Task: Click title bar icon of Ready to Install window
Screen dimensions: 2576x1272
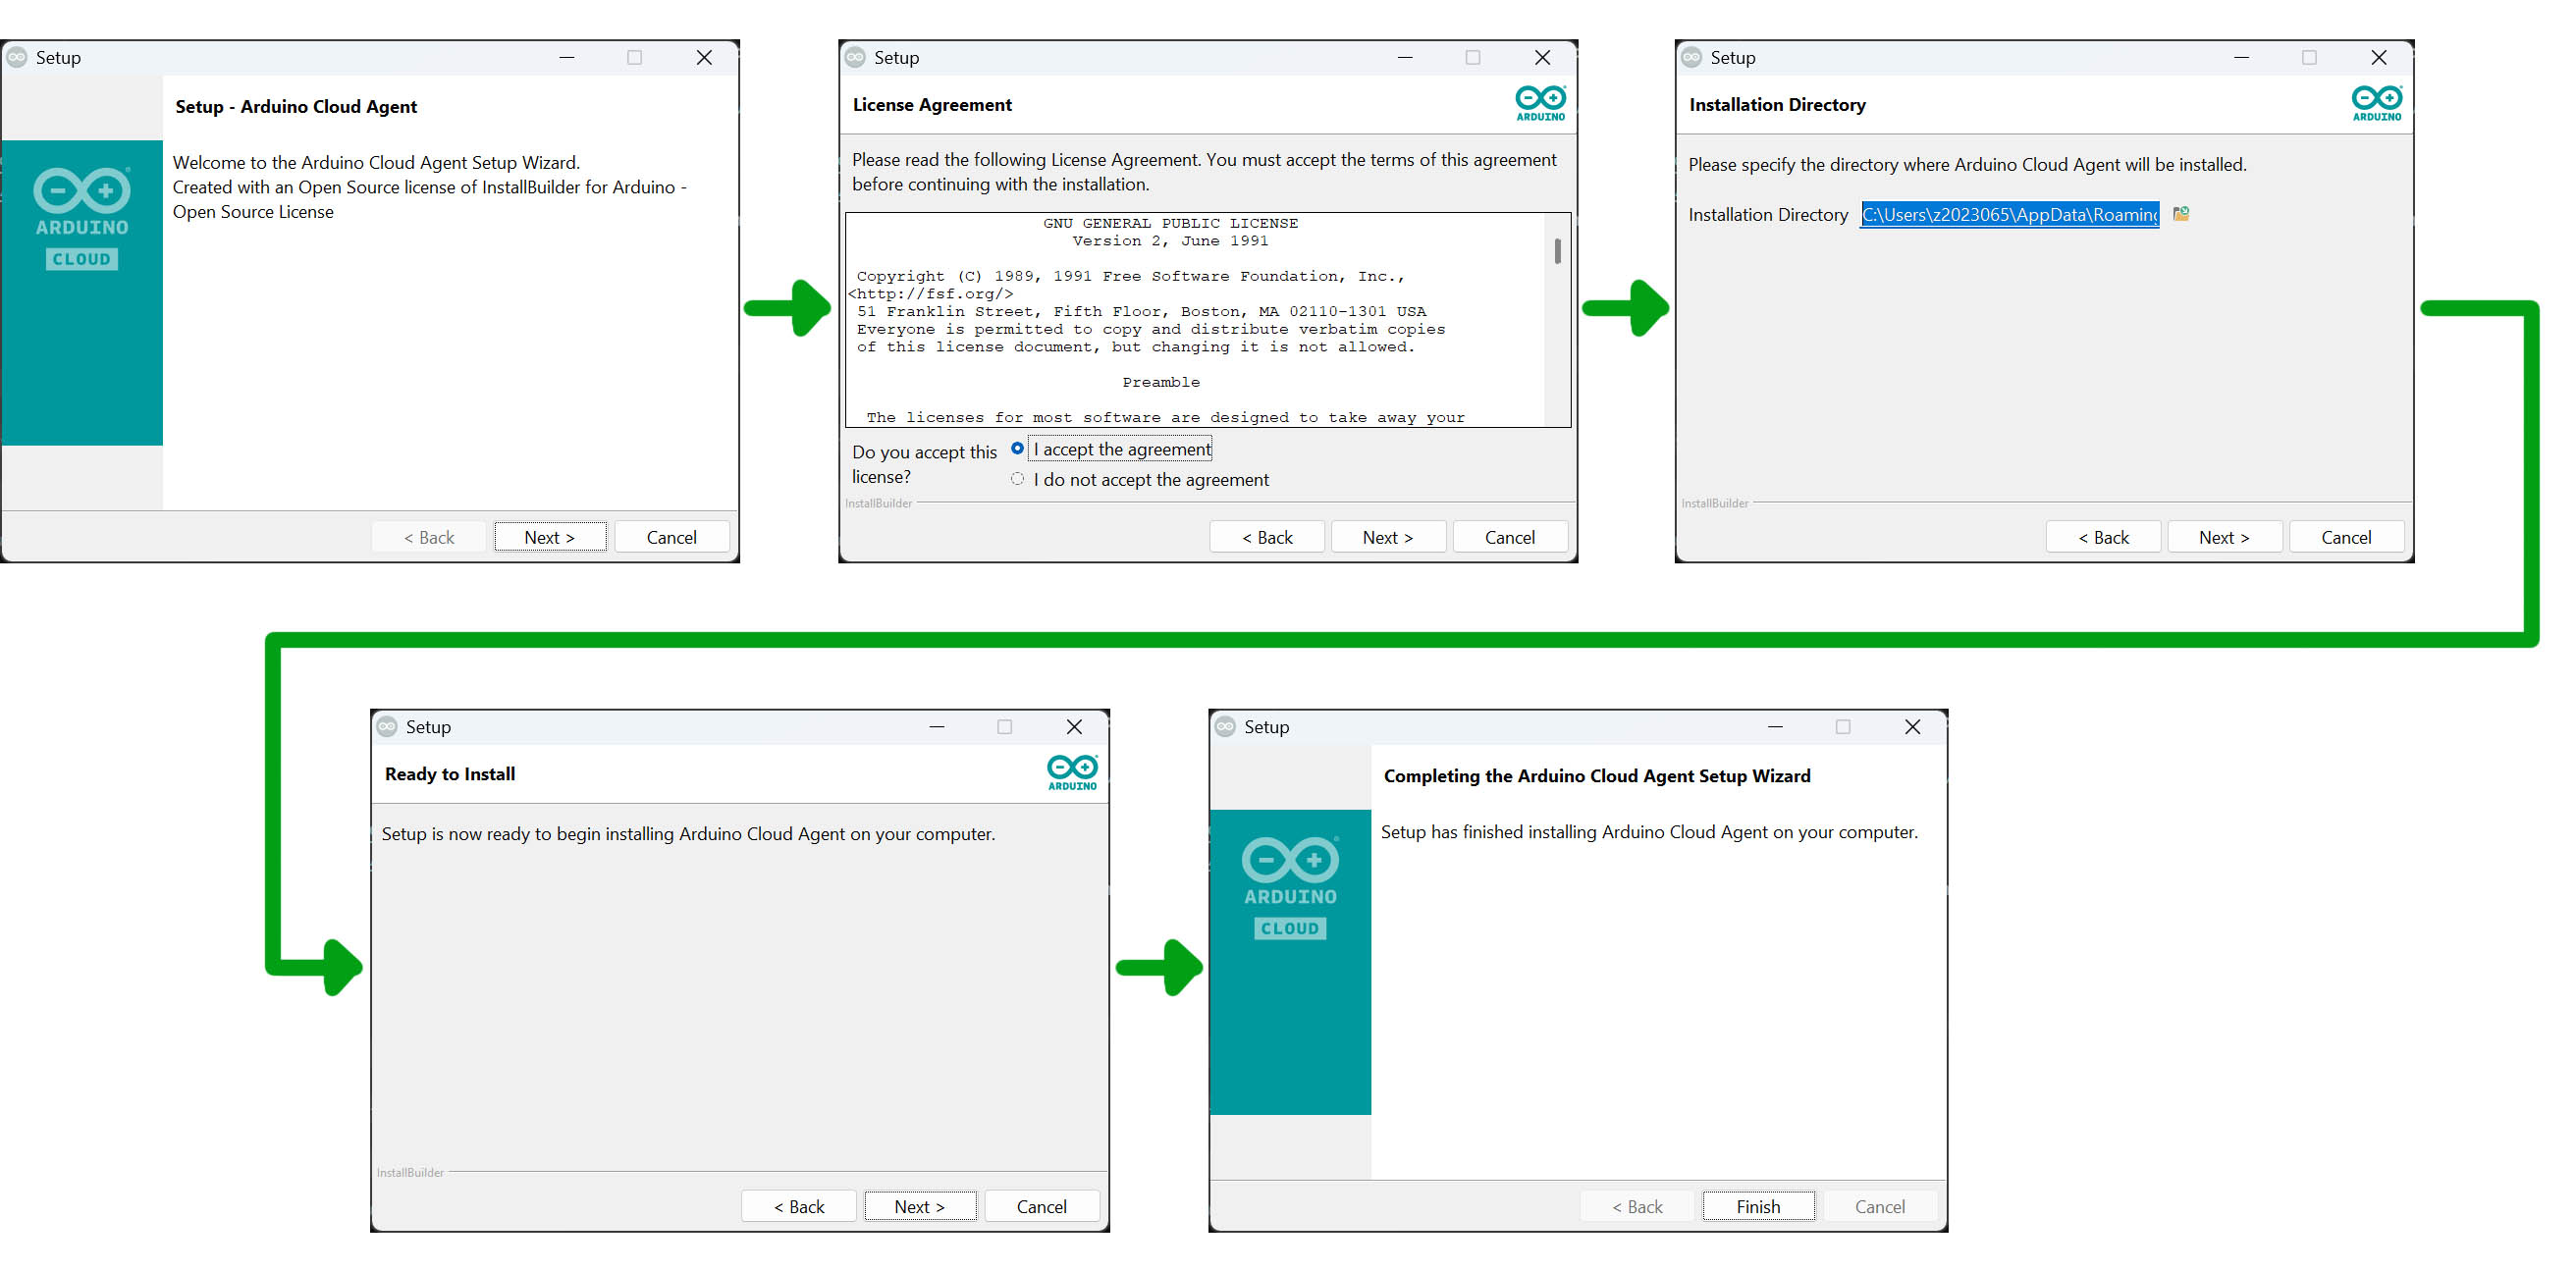Action: [387, 726]
